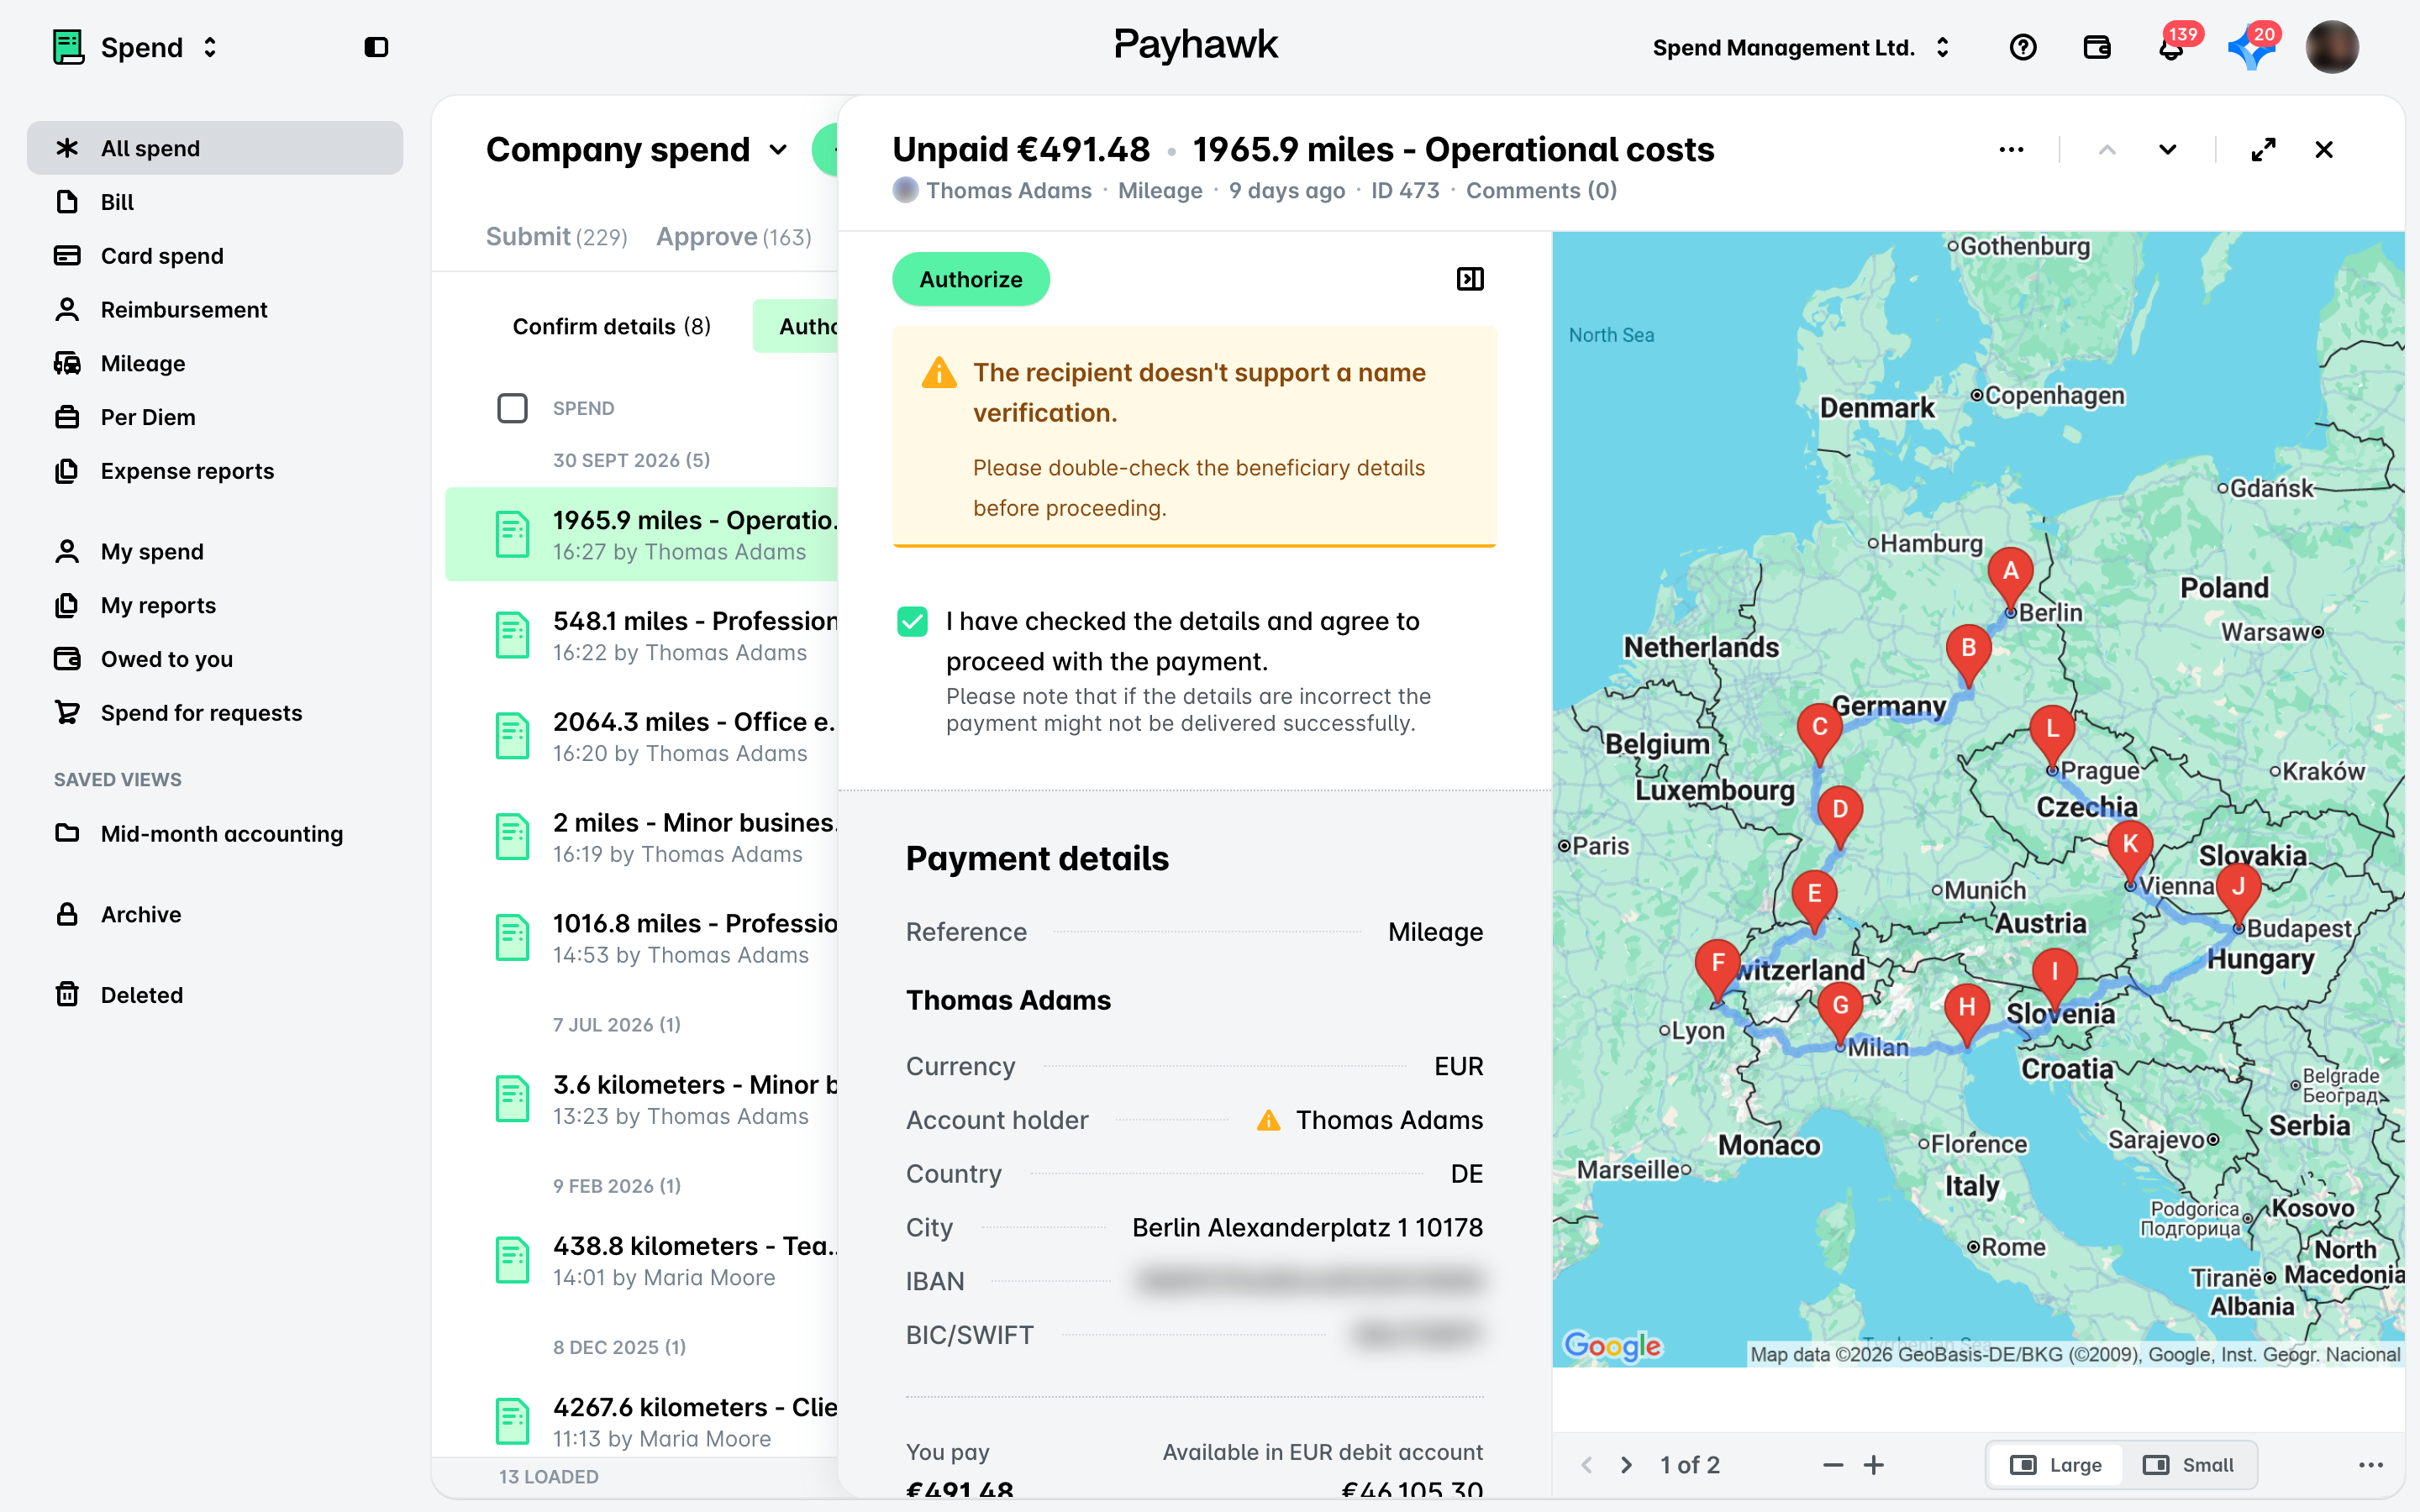This screenshot has width=2420, height=1512.
Task: Open 438.8 kilometers expense by Maria Moore
Action: [x=642, y=1260]
